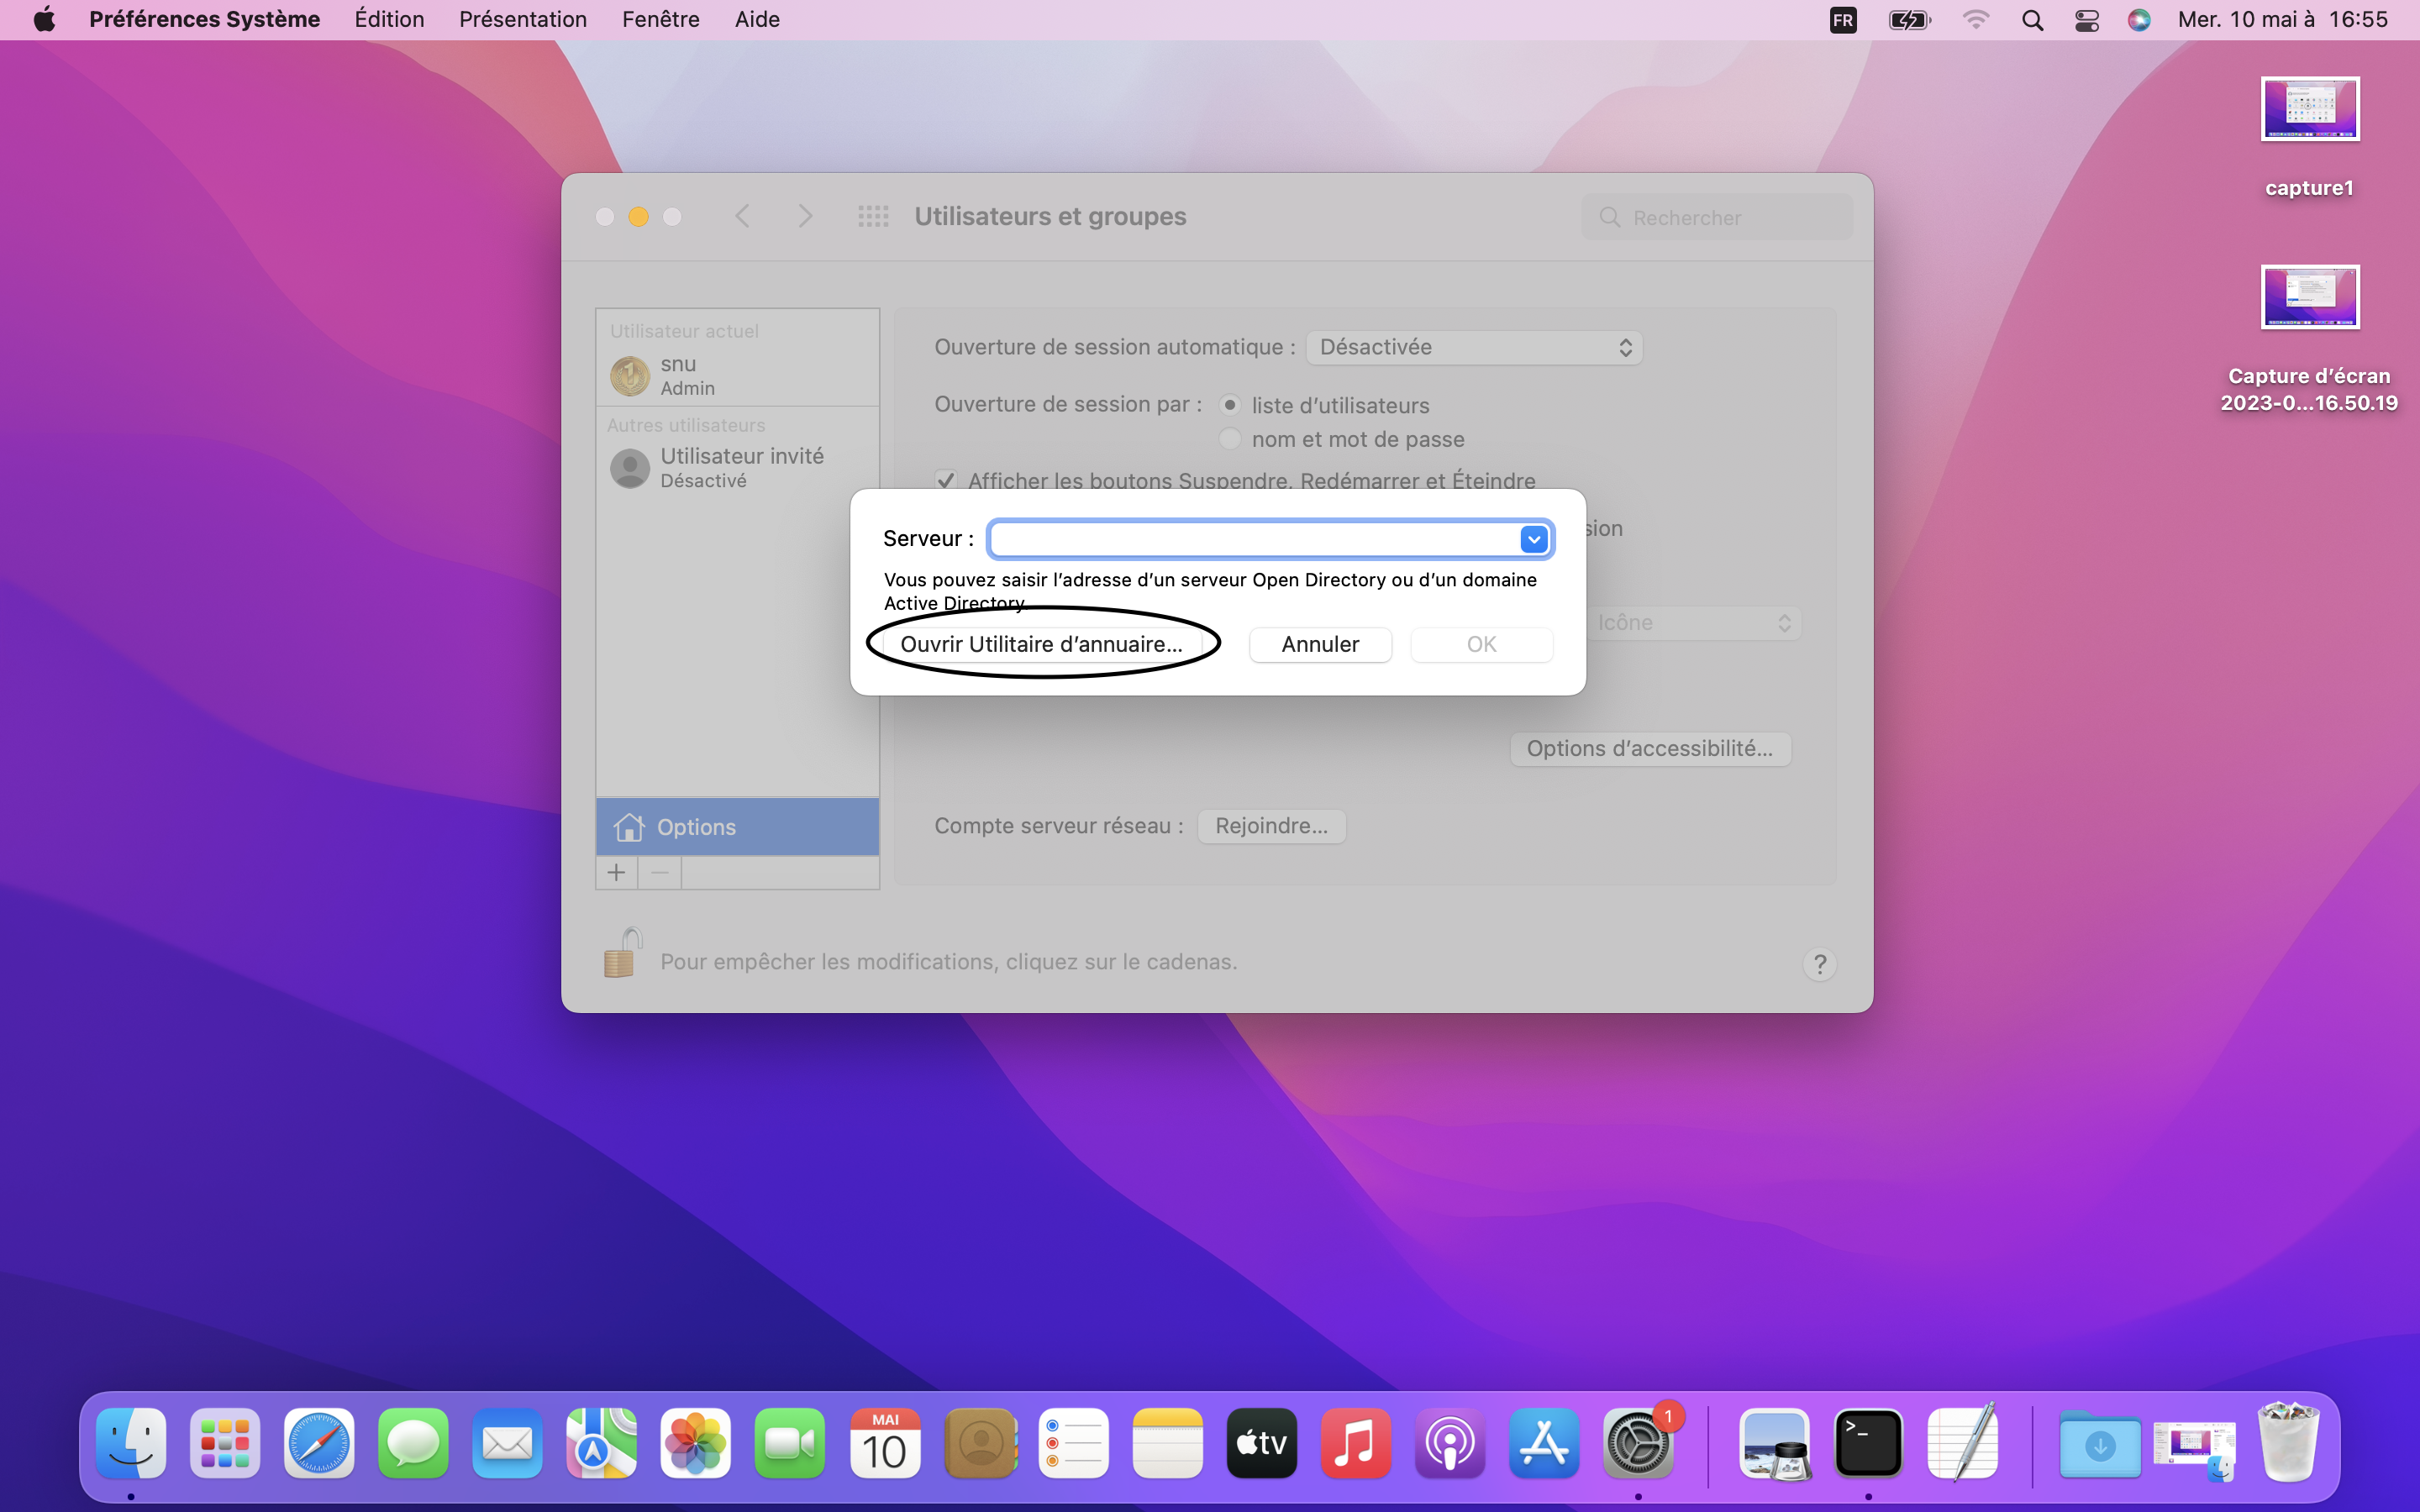Open the Présentation menu
The image size is (2420, 1512).
[x=523, y=20]
